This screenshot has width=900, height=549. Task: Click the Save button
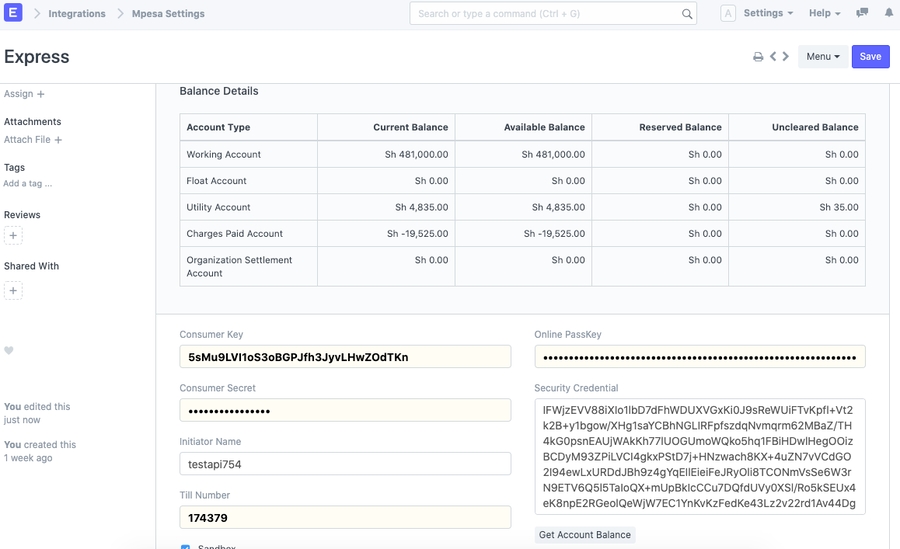pos(870,57)
